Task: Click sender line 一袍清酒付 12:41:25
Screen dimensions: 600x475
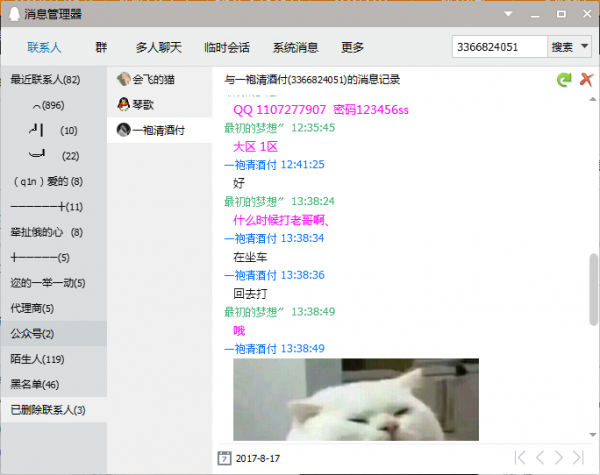Action: point(274,165)
